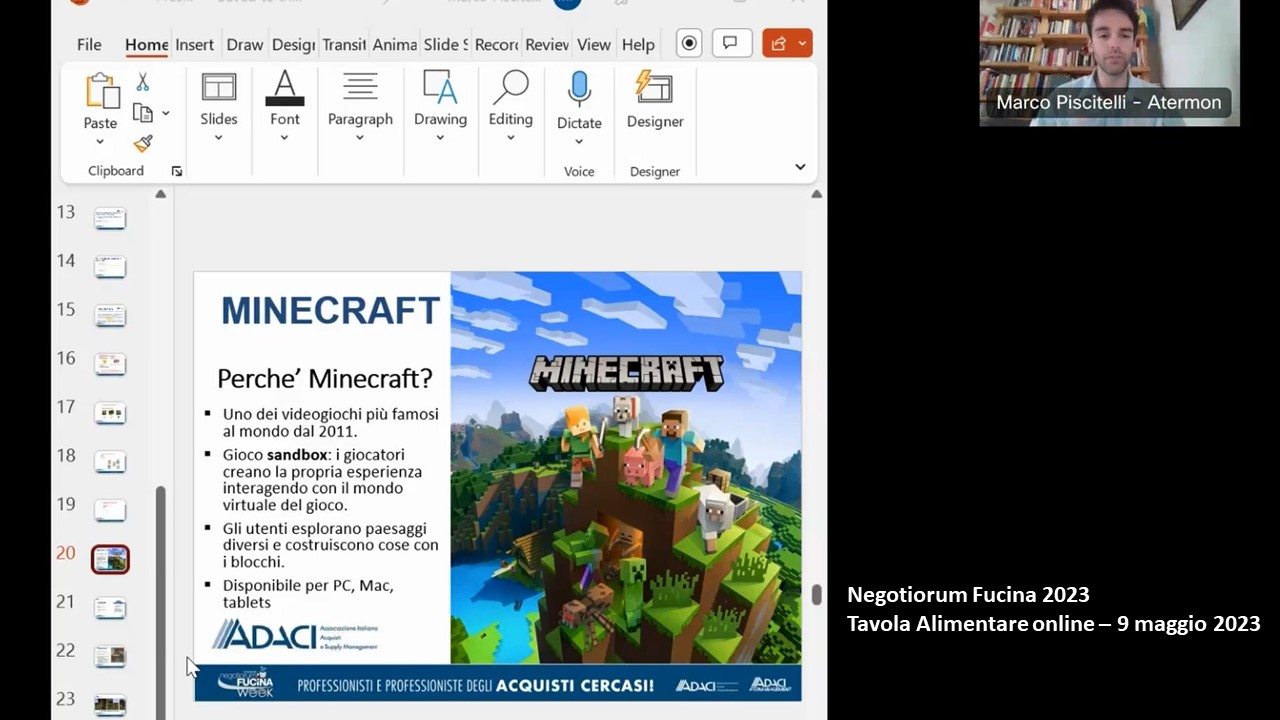Switch to the View tab
The height and width of the screenshot is (720, 1280).
pos(593,44)
